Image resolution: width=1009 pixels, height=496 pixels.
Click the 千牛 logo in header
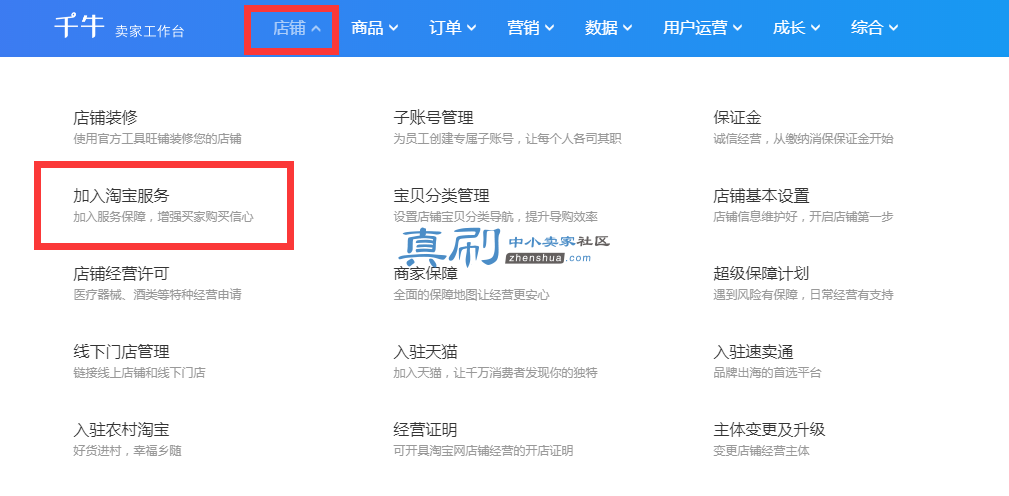[x=79, y=28]
